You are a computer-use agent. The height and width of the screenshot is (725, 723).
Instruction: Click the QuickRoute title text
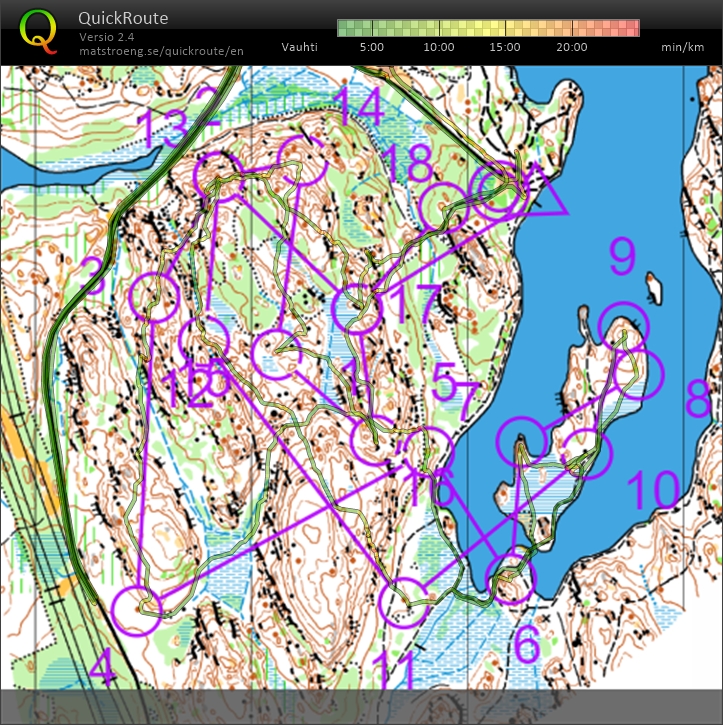(123, 18)
